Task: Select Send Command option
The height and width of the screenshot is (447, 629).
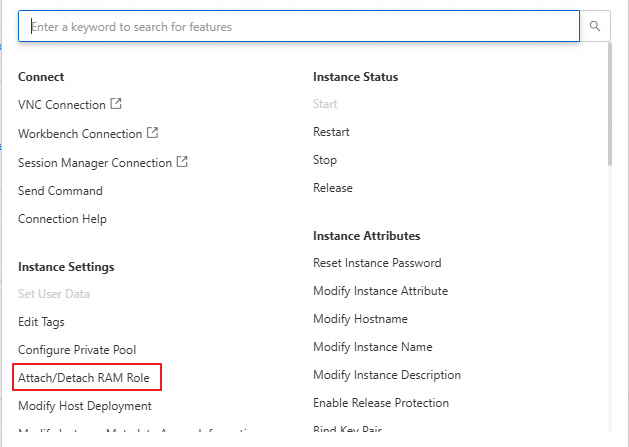Action: point(60,191)
